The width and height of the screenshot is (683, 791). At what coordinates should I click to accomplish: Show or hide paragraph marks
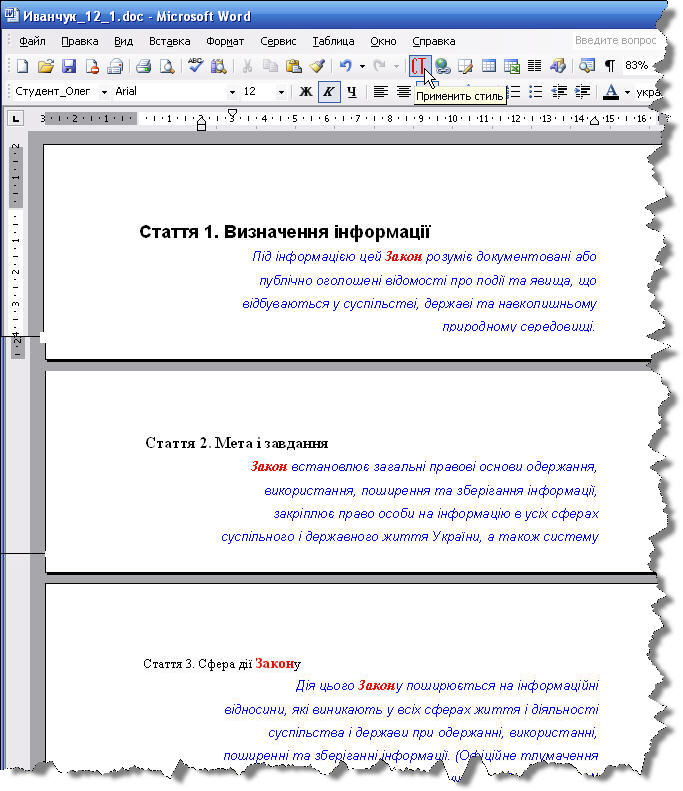[610, 66]
